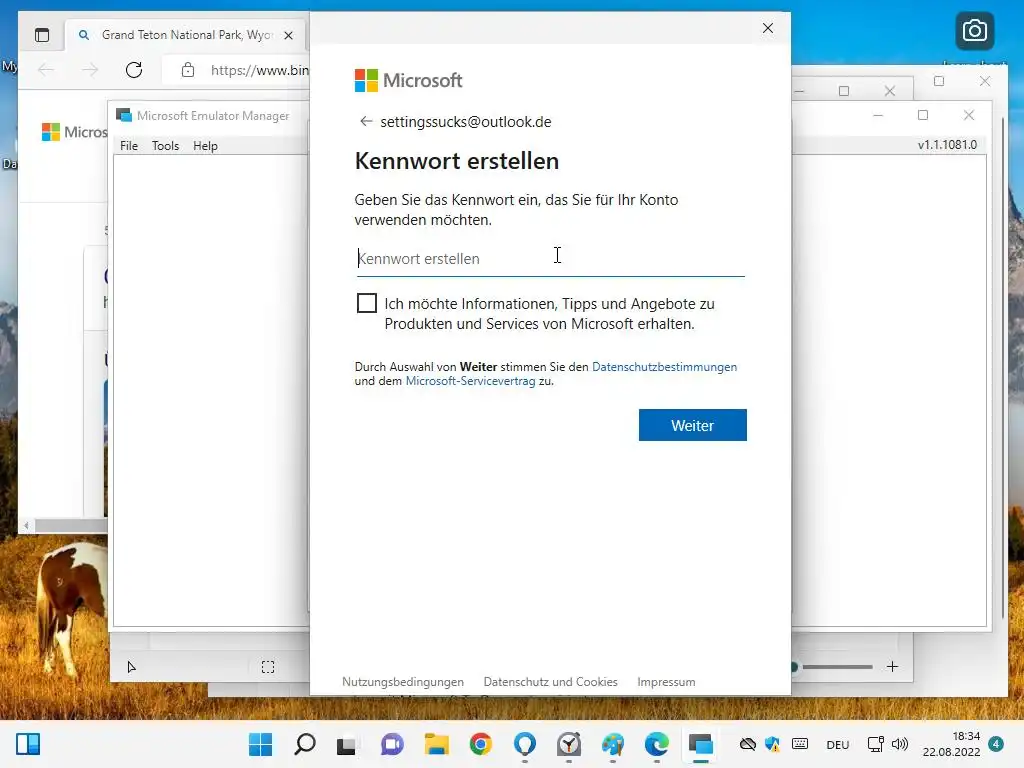Open the Paint app on taskbar
The height and width of the screenshot is (768, 1024).
(613, 744)
